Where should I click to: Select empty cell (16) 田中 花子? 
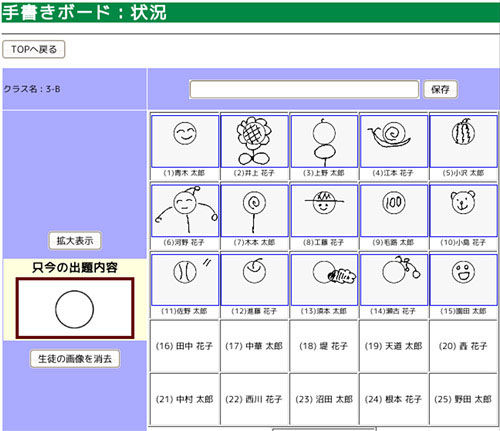[x=185, y=346]
